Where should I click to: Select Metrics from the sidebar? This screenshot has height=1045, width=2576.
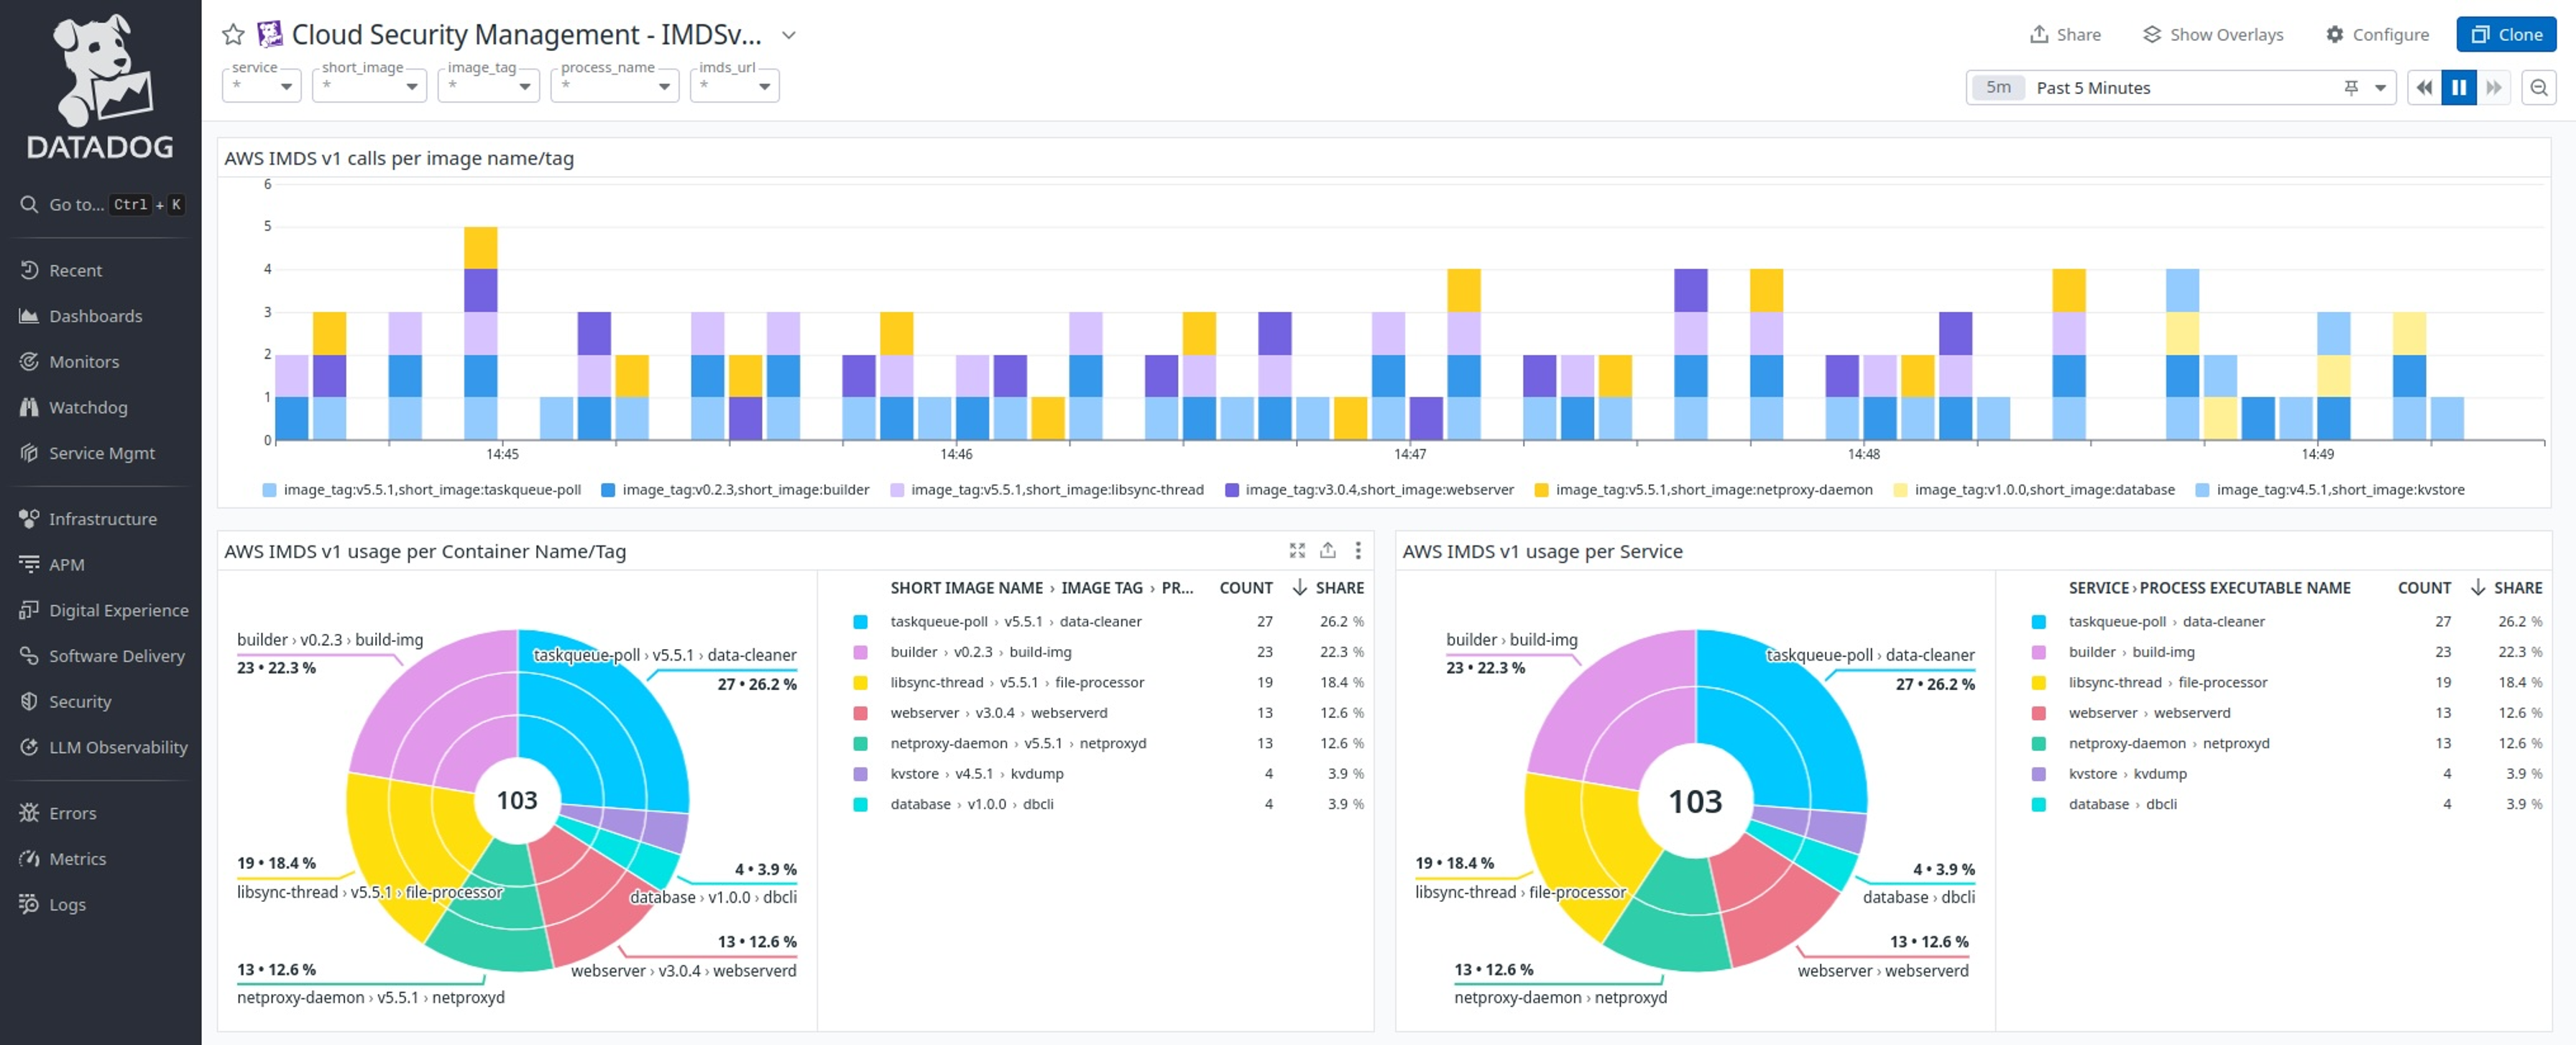(x=78, y=858)
